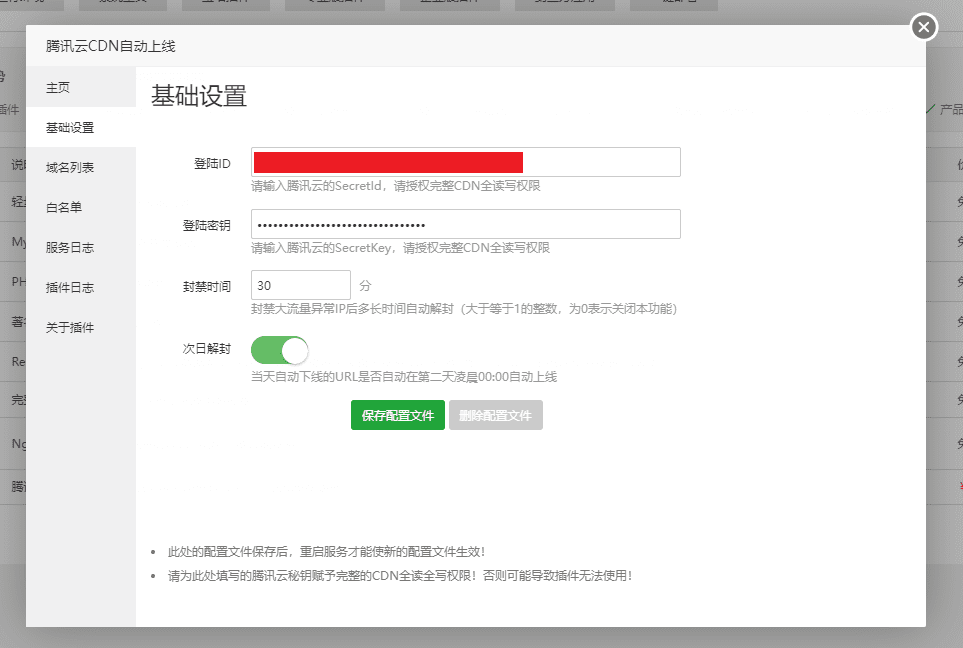
Task: Toggle the 次日解封 switch off
Action: (279, 350)
